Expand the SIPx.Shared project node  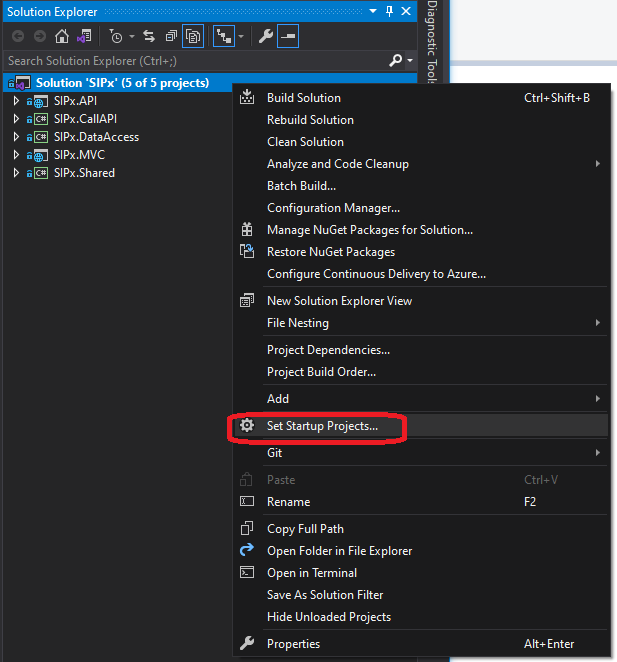click(x=16, y=173)
